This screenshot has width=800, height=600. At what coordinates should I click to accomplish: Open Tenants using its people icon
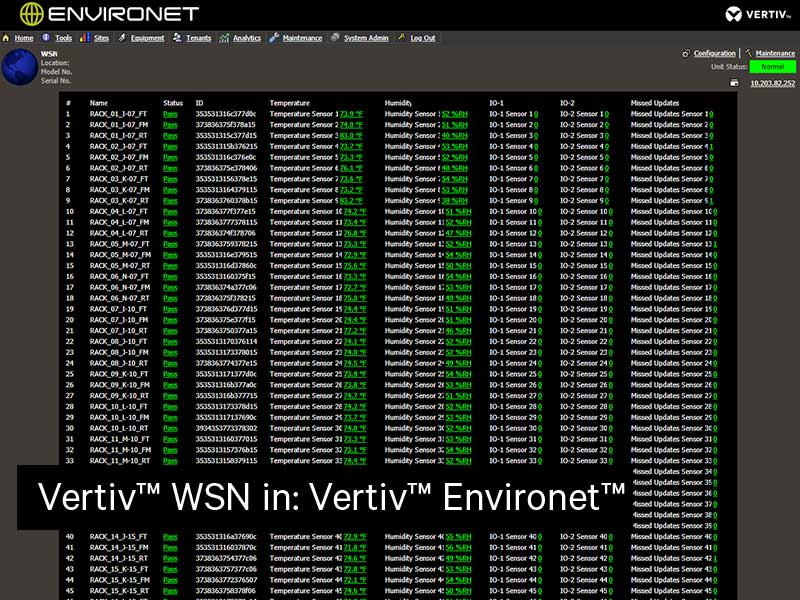click(x=177, y=38)
